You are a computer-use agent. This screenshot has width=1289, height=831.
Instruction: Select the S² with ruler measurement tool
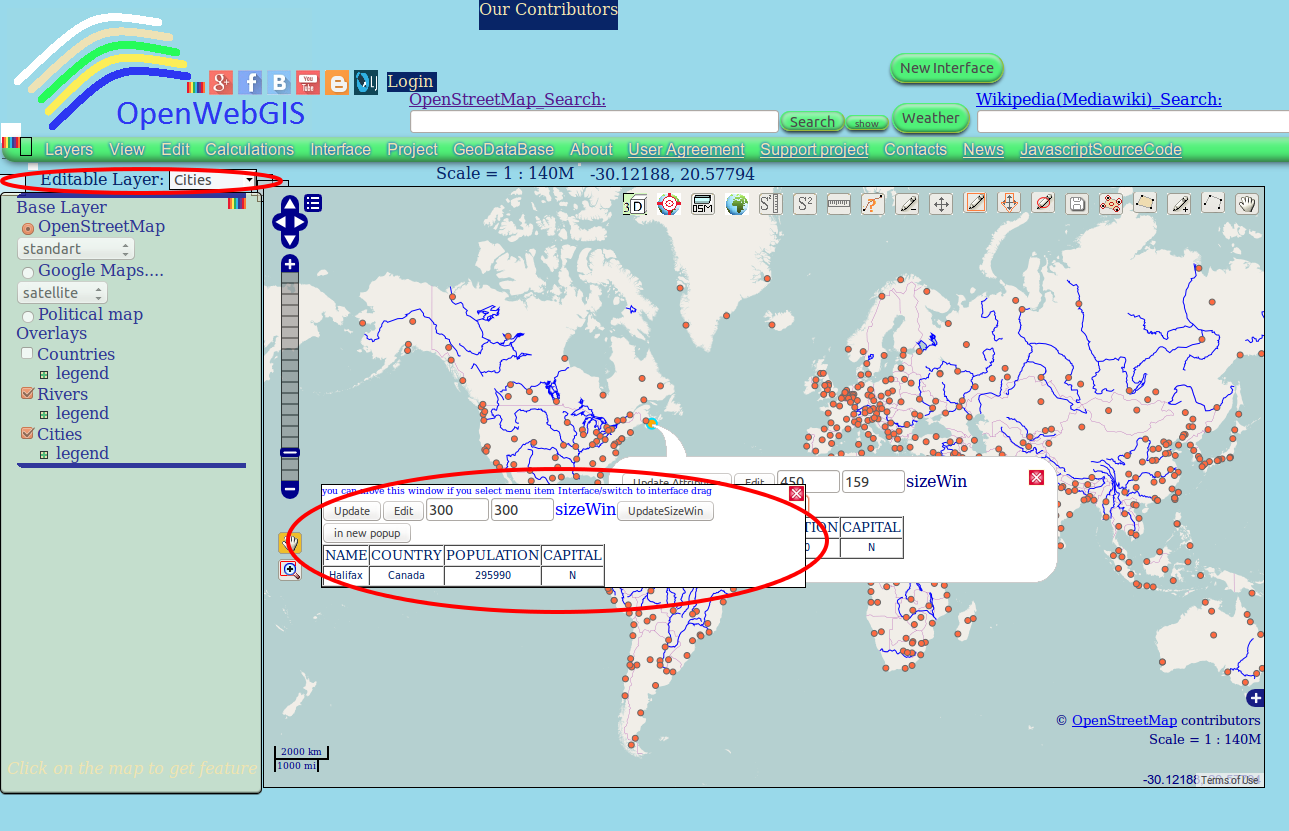tap(770, 204)
